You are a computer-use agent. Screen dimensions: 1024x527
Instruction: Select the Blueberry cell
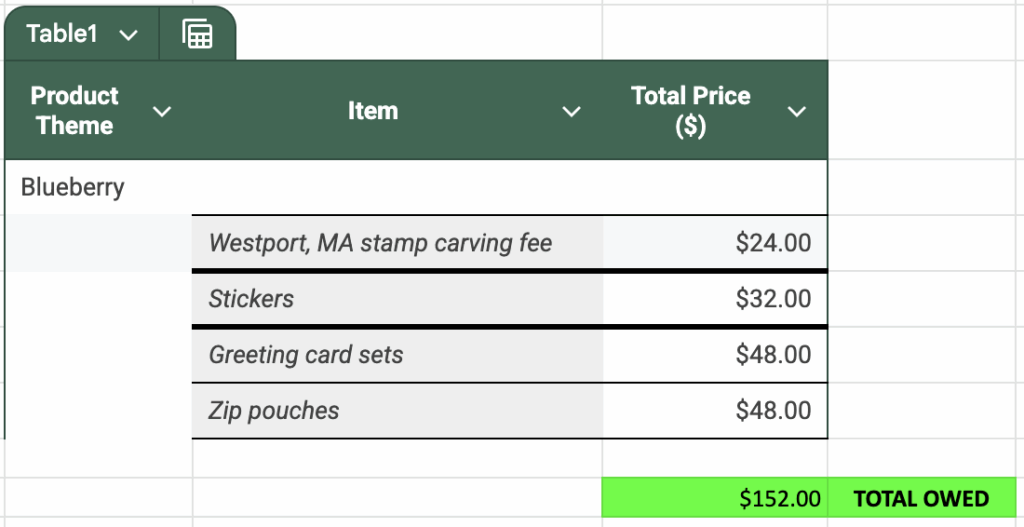pos(73,187)
